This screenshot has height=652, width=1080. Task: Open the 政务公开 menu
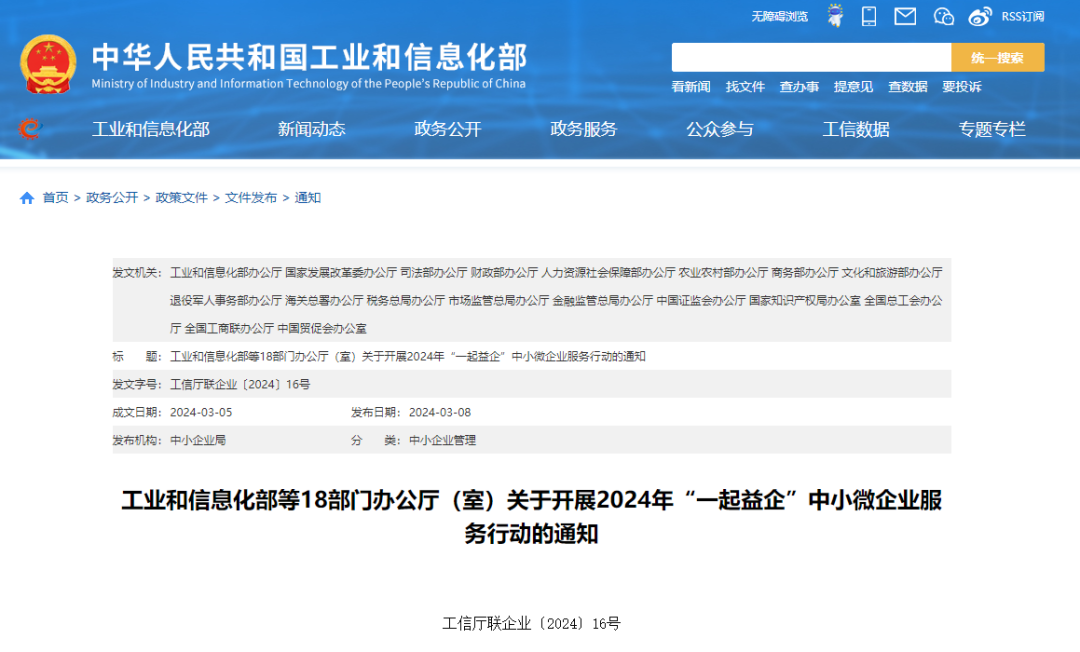click(447, 129)
